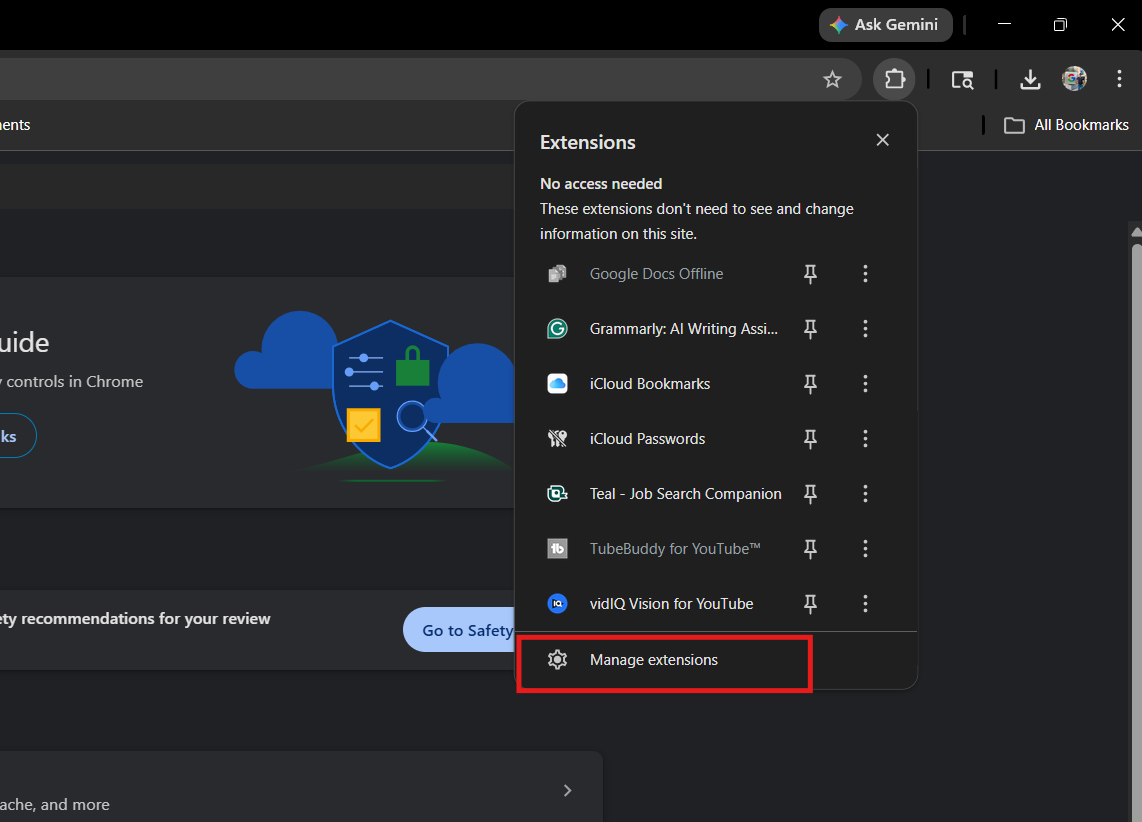1142x822 pixels.
Task: Open more options for iCloud Bookmarks
Action: [865, 384]
